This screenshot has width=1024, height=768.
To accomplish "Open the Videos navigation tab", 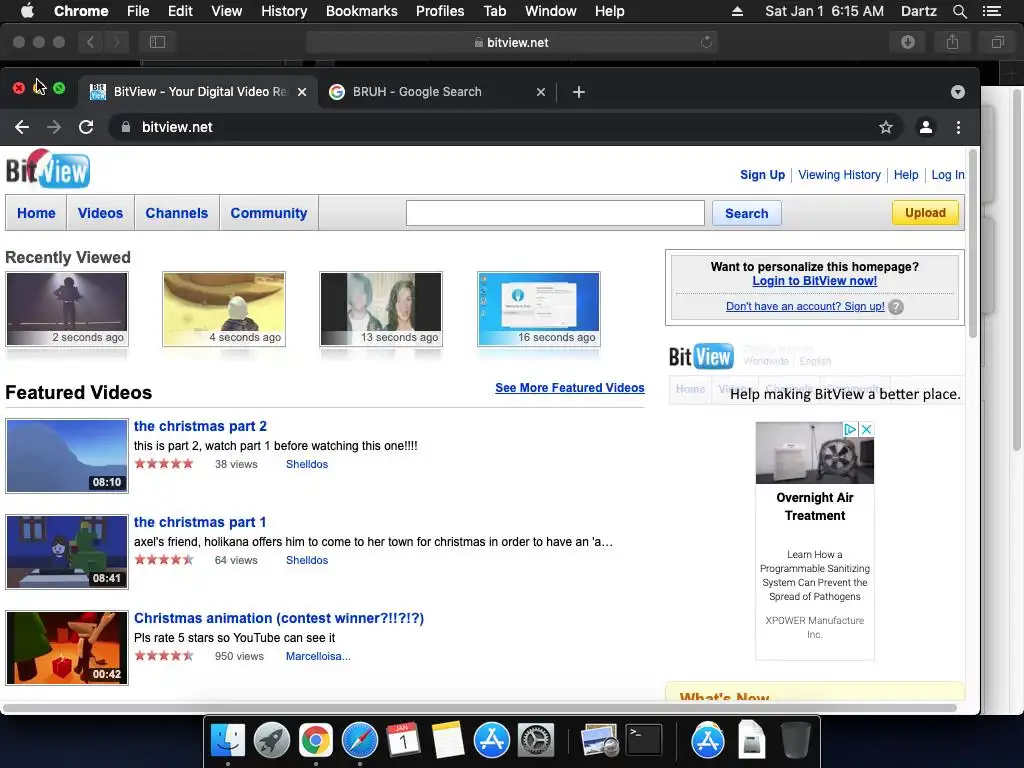I will click(101, 213).
